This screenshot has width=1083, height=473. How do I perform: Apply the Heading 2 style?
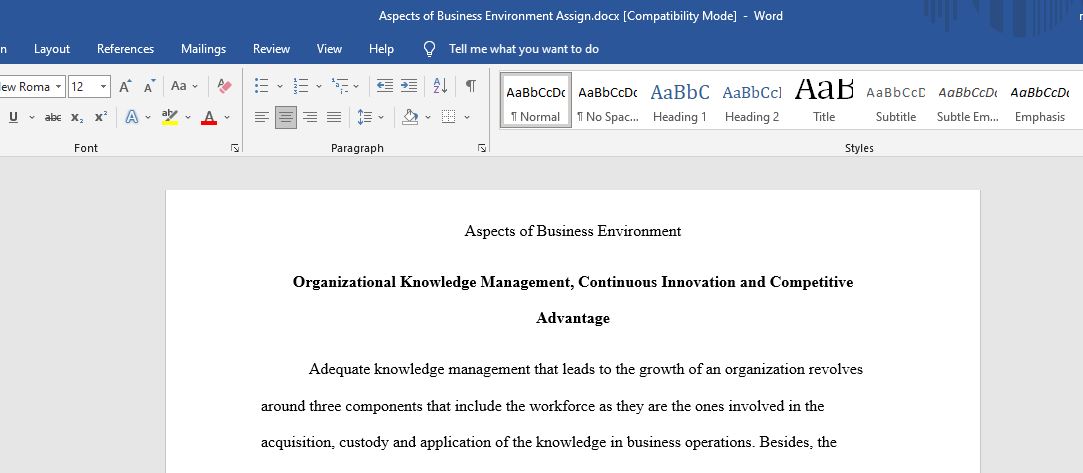(x=751, y=101)
